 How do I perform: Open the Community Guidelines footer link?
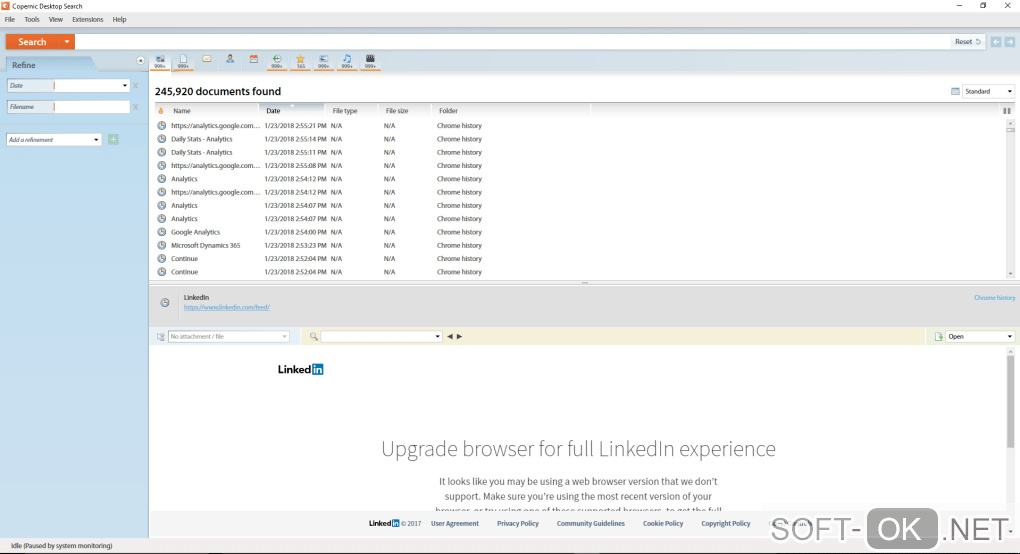pyautogui.click(x=591, y=523)
